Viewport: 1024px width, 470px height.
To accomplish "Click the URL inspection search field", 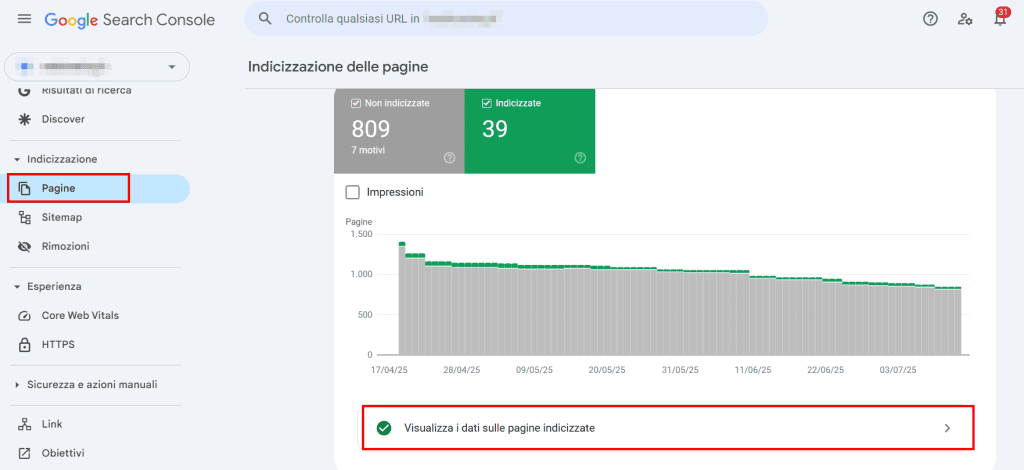I will point(506,19).
